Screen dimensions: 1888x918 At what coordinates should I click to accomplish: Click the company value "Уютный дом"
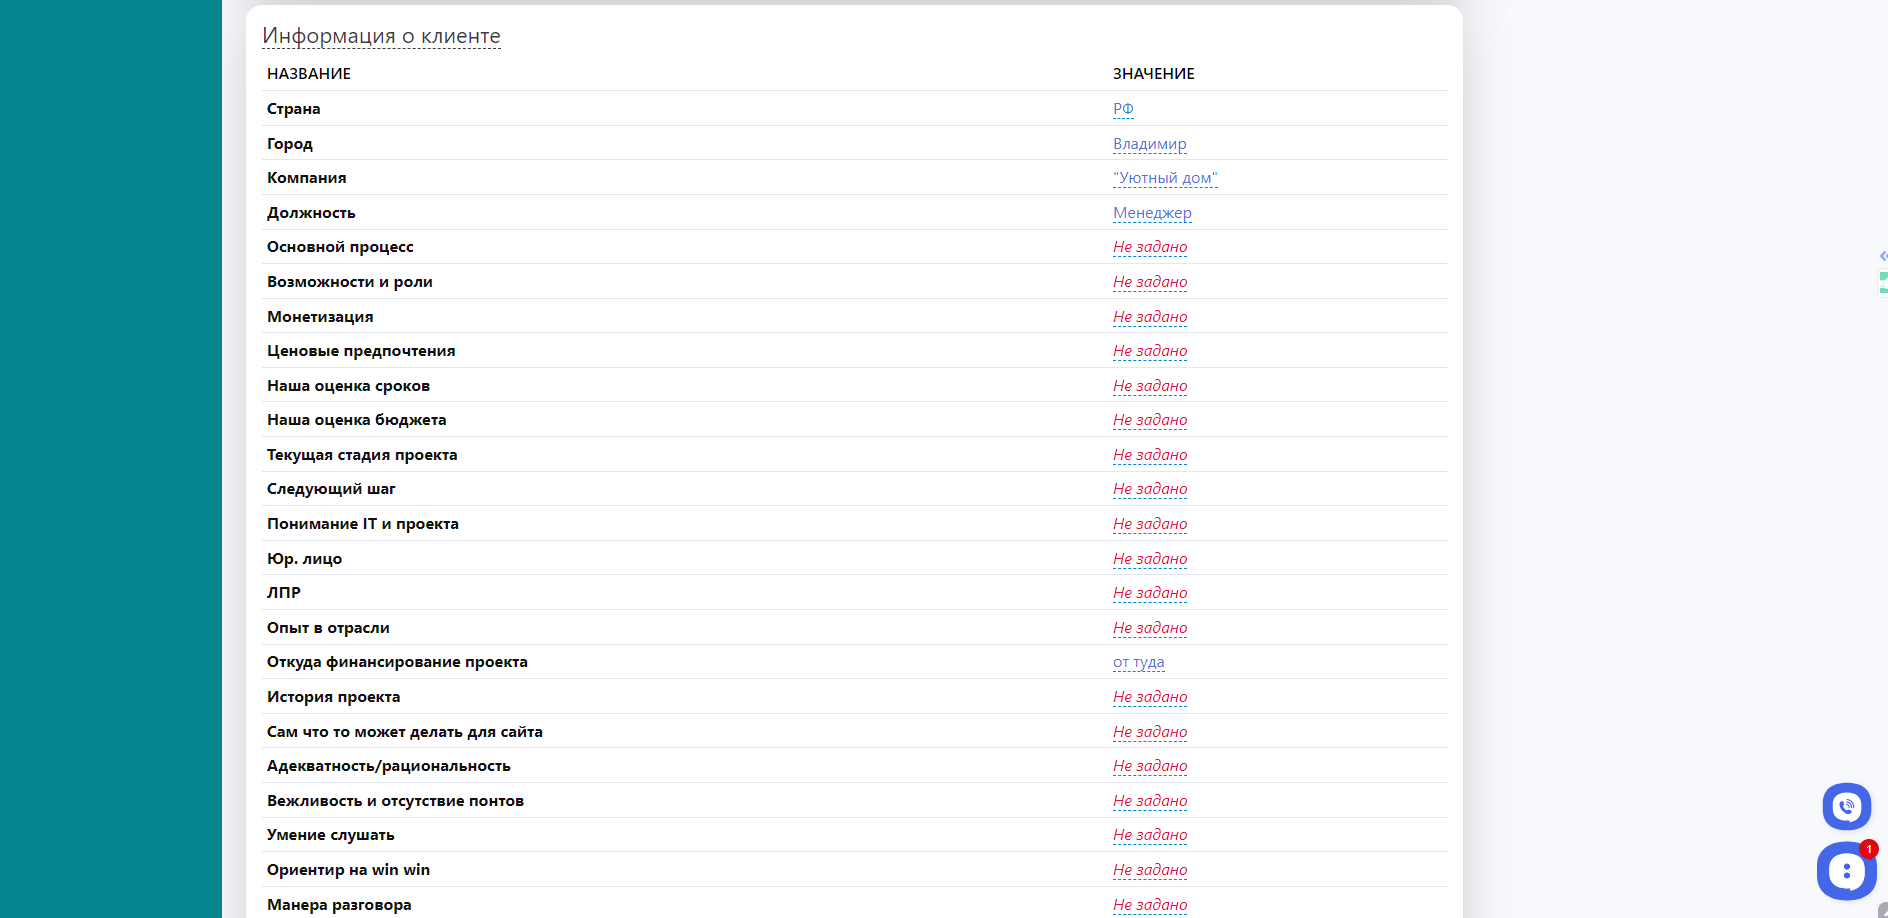pyautogui.click(x=1164, y=178)
